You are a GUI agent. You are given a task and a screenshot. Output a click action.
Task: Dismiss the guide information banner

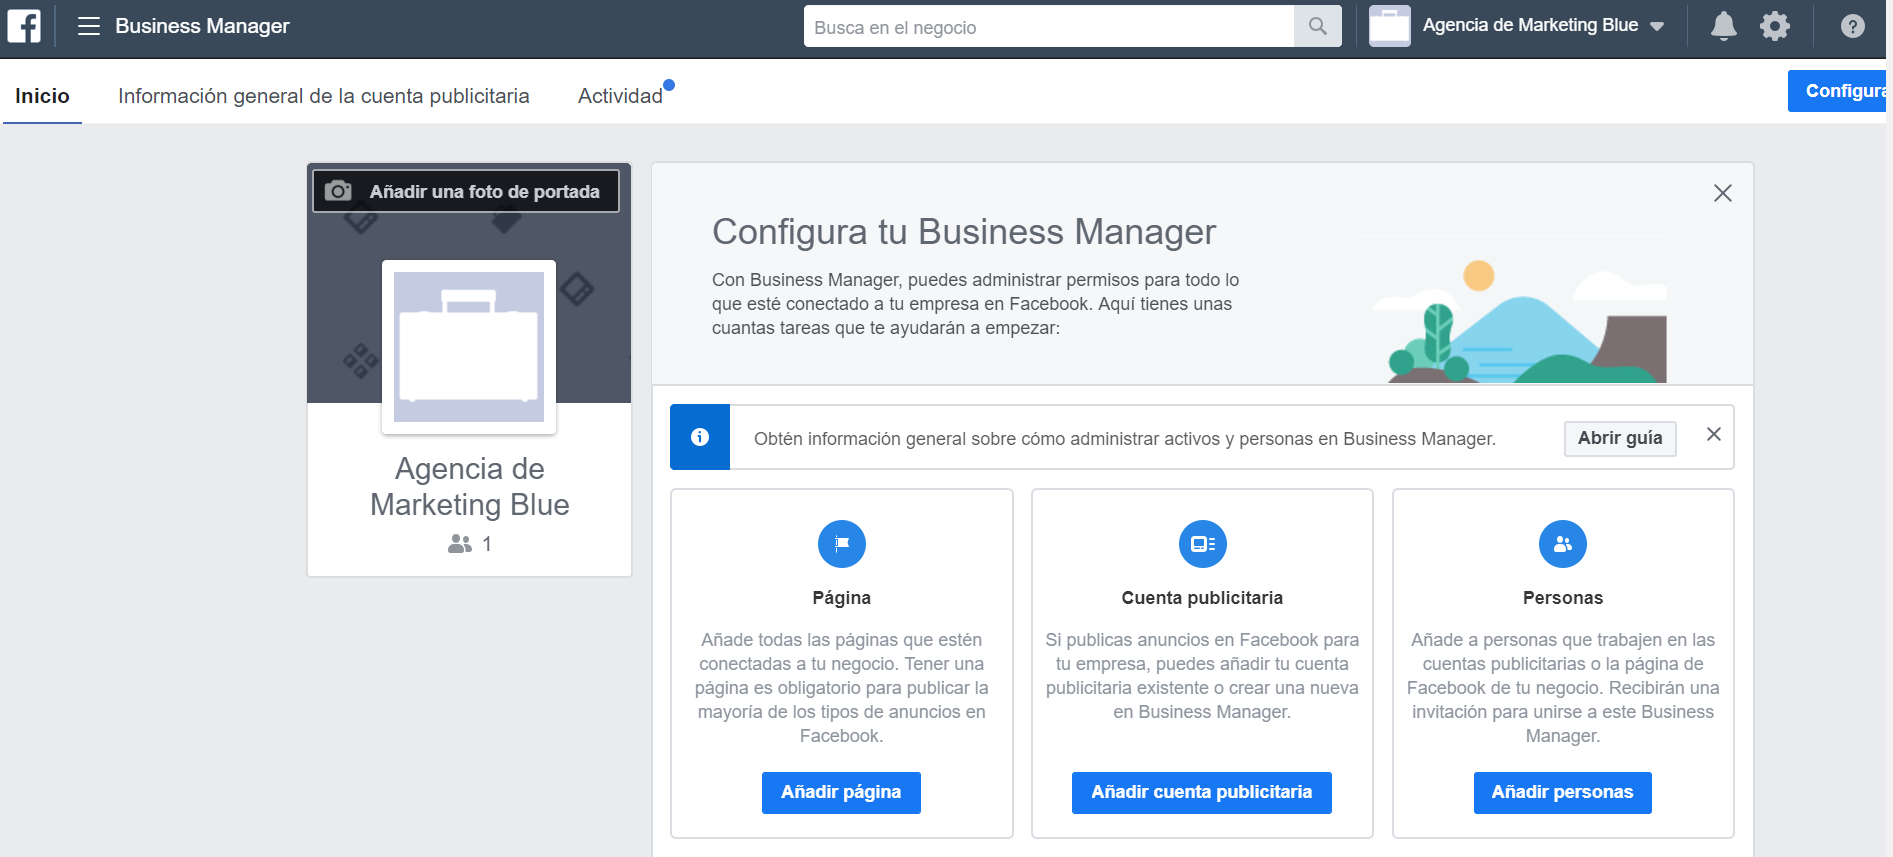pos(1713,434)
